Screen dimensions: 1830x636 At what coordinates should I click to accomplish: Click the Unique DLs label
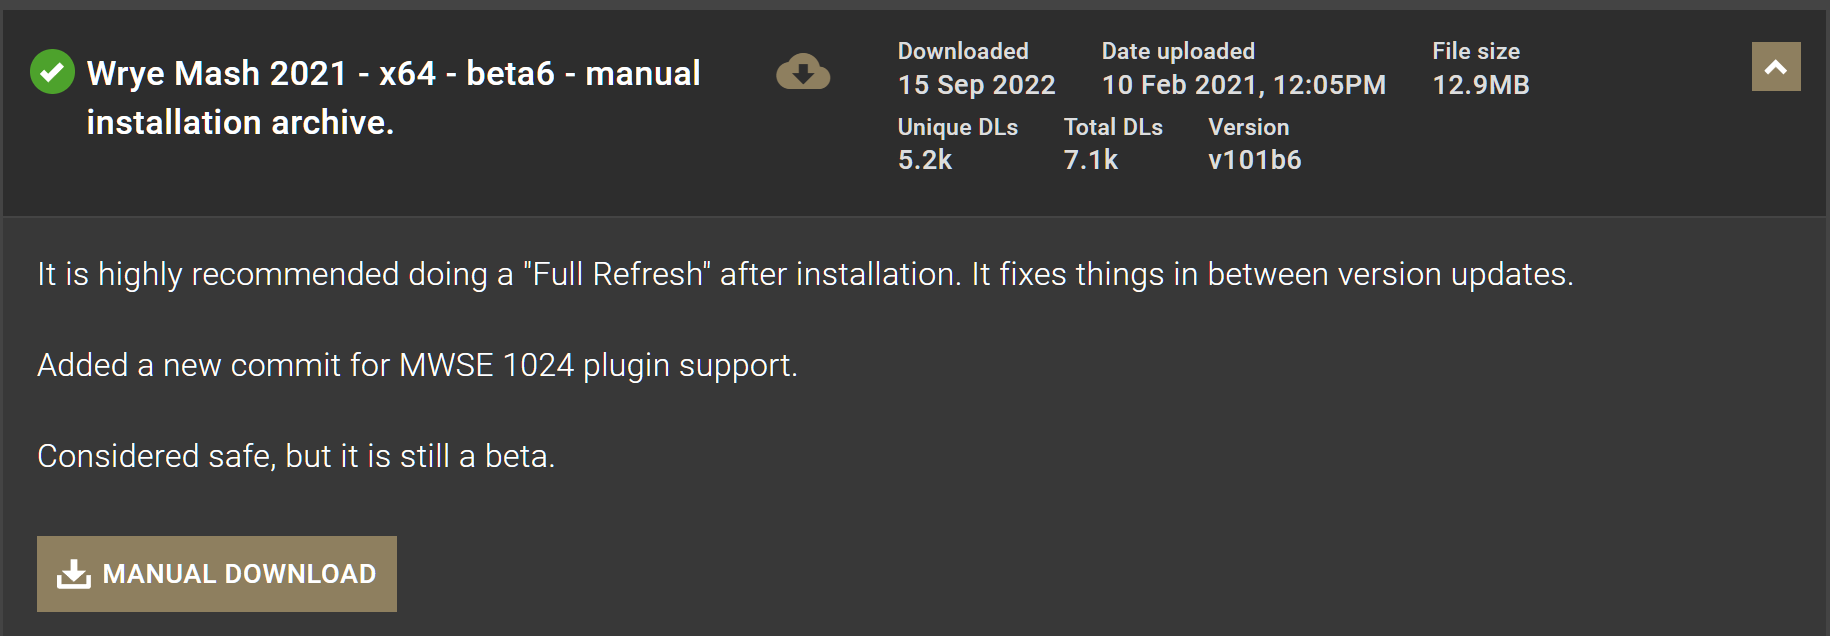click(x=957, y=127)
